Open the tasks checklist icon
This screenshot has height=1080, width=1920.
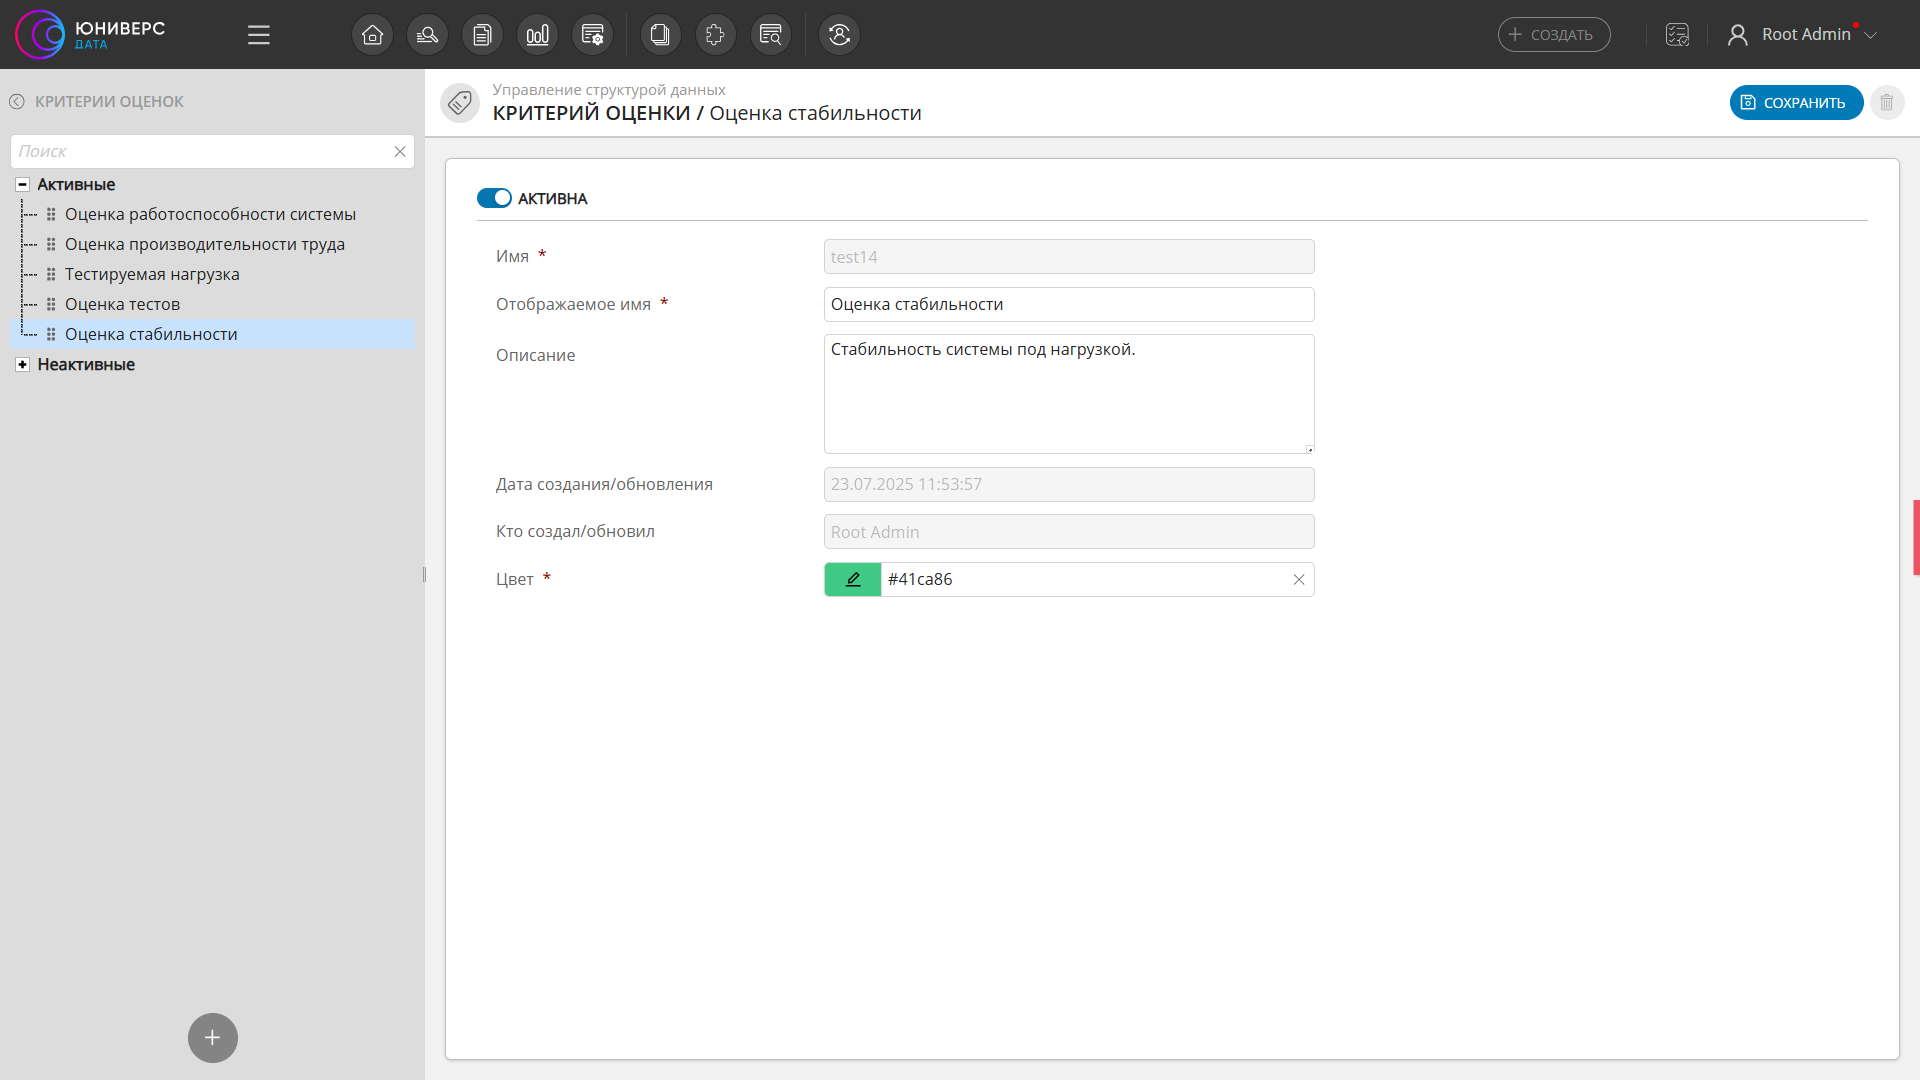click(x=1677, y=35)
